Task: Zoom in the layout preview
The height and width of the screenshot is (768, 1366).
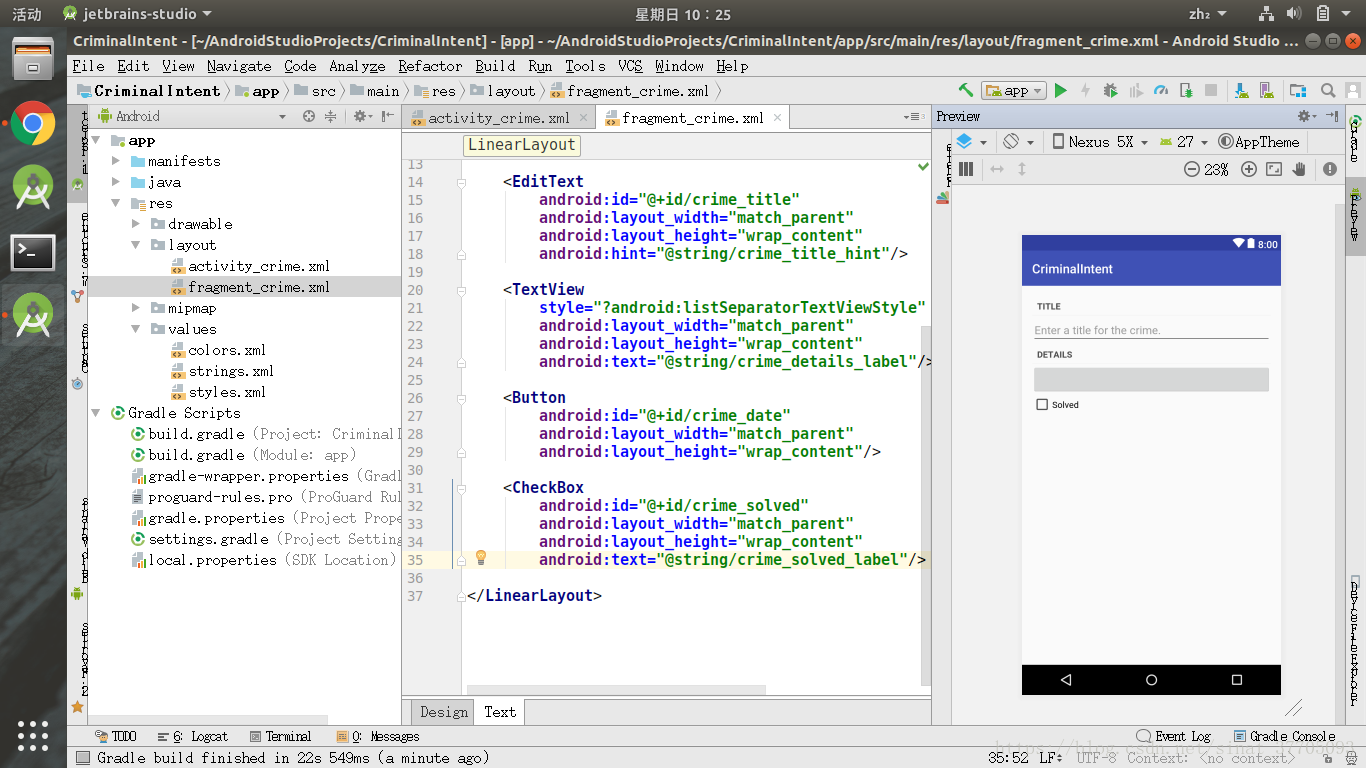Action: 1248,169
